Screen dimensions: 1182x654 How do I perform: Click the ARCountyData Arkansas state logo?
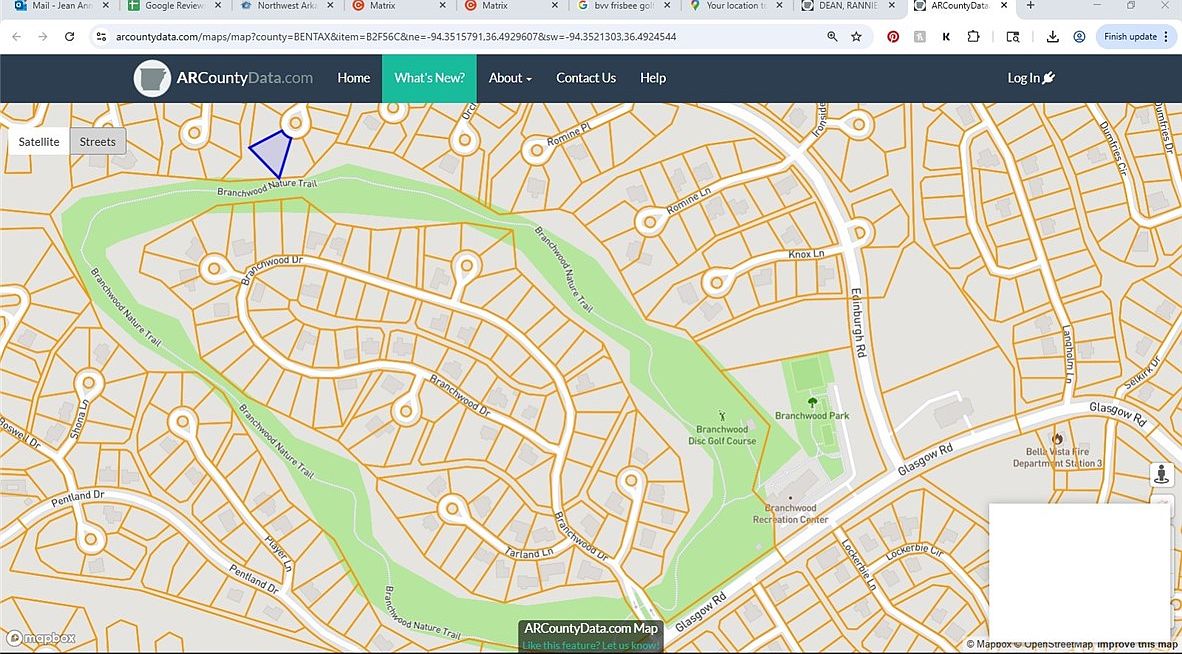pos(152,78)
